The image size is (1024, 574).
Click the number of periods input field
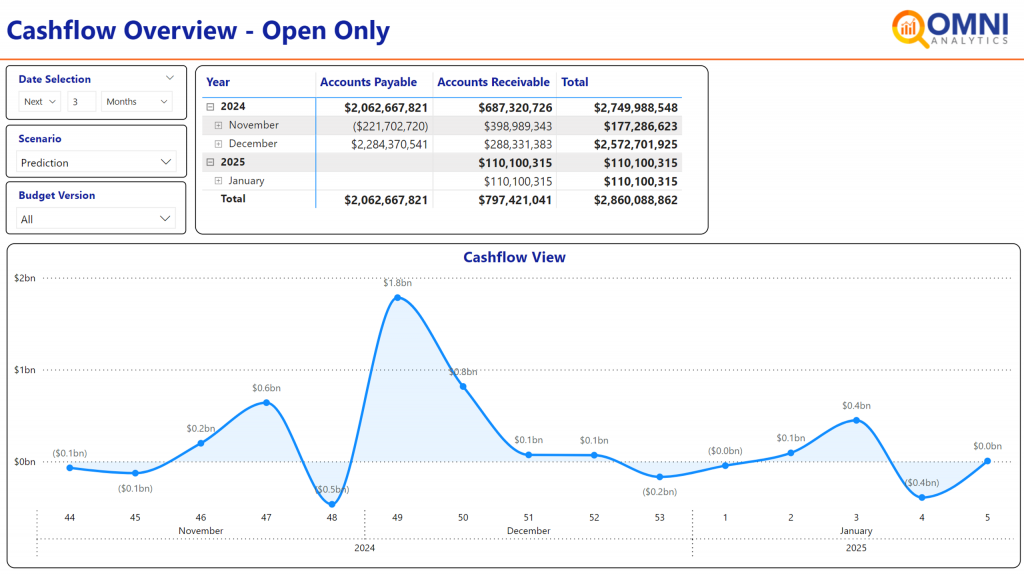82,102
